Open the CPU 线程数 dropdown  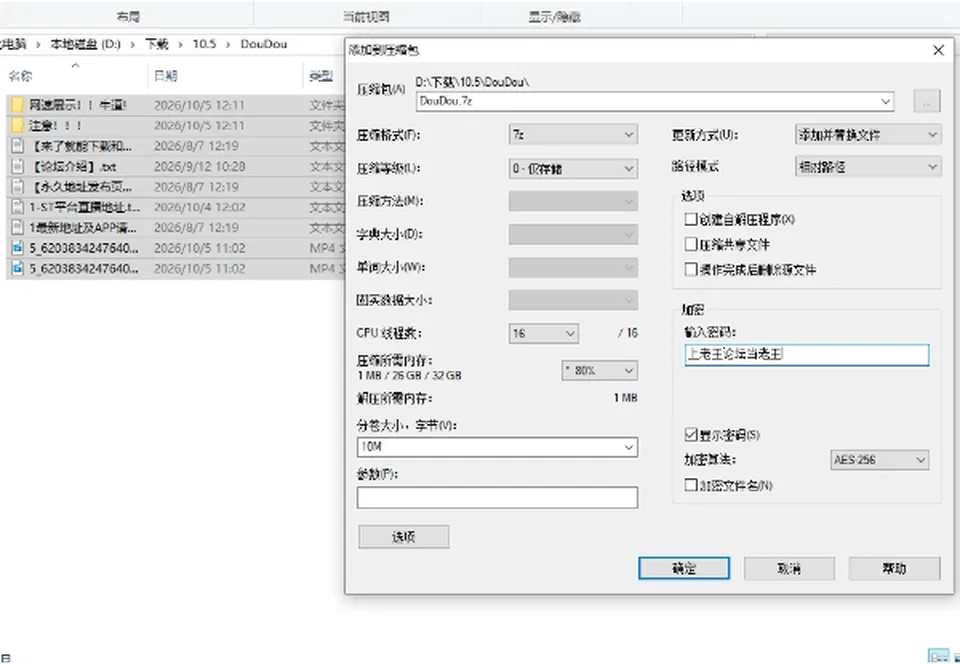[x=543, y=334]
